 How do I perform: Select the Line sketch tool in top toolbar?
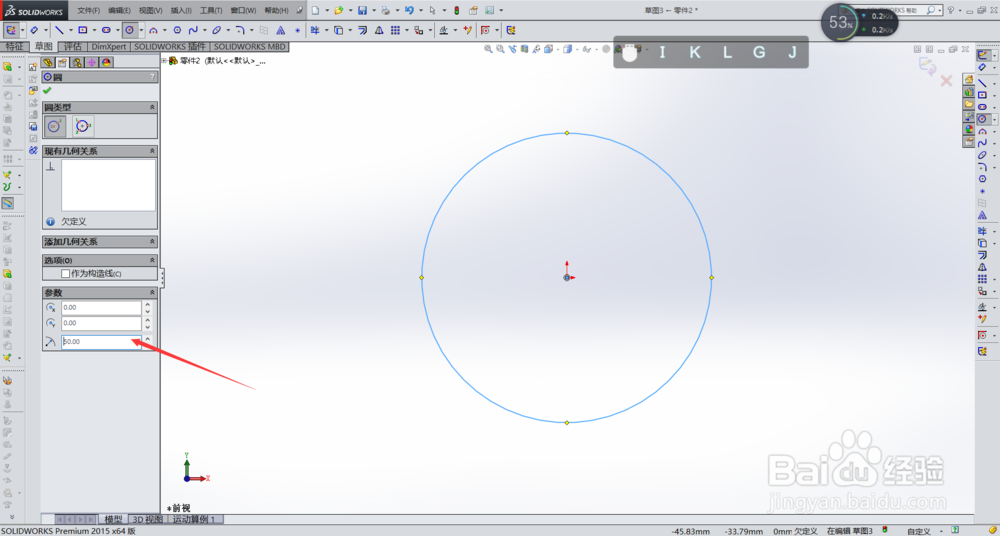pyautogui.click(x=59, y=30)
